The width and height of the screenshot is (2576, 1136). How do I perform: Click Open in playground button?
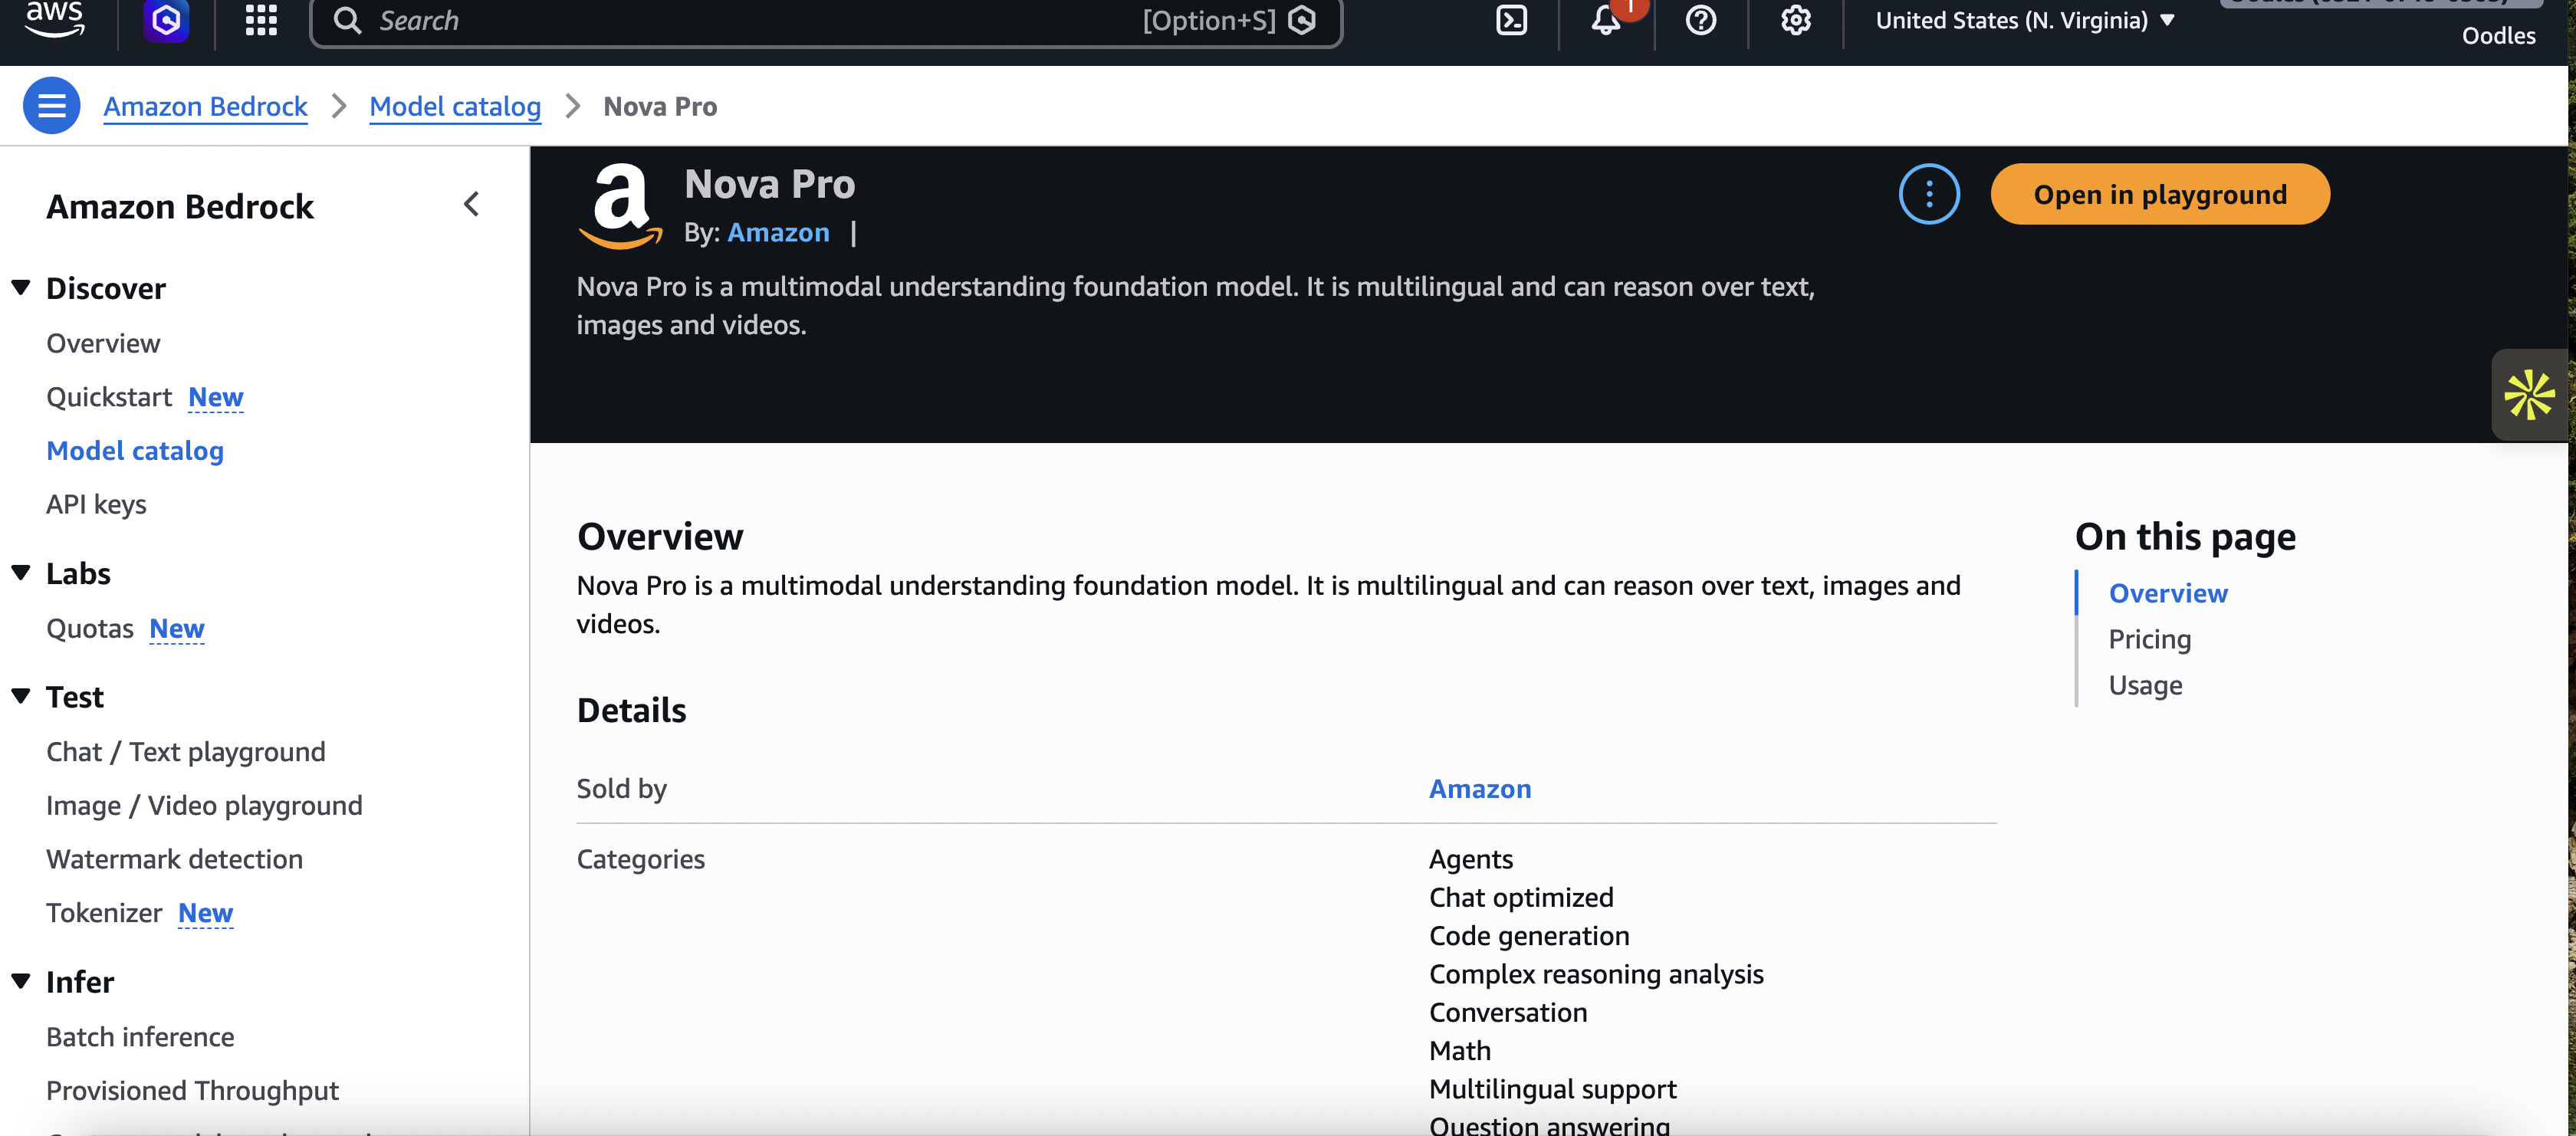click(2160, 194)
